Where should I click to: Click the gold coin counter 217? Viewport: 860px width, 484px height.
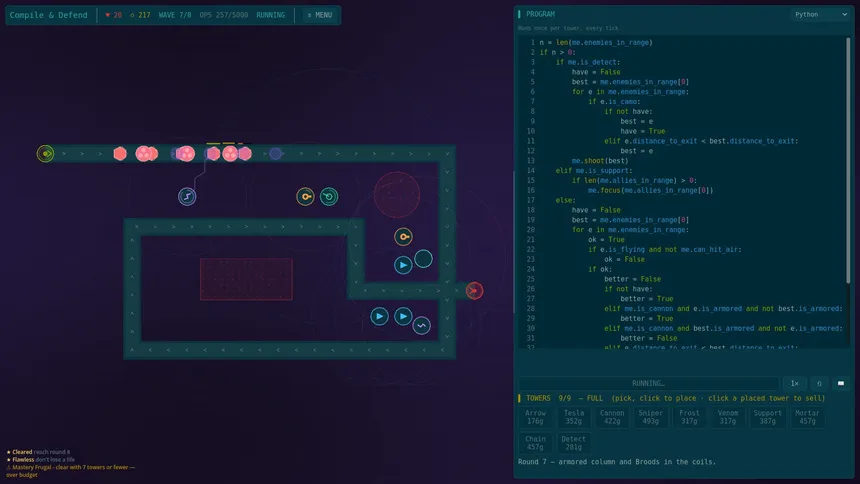(x=140, y=15)
